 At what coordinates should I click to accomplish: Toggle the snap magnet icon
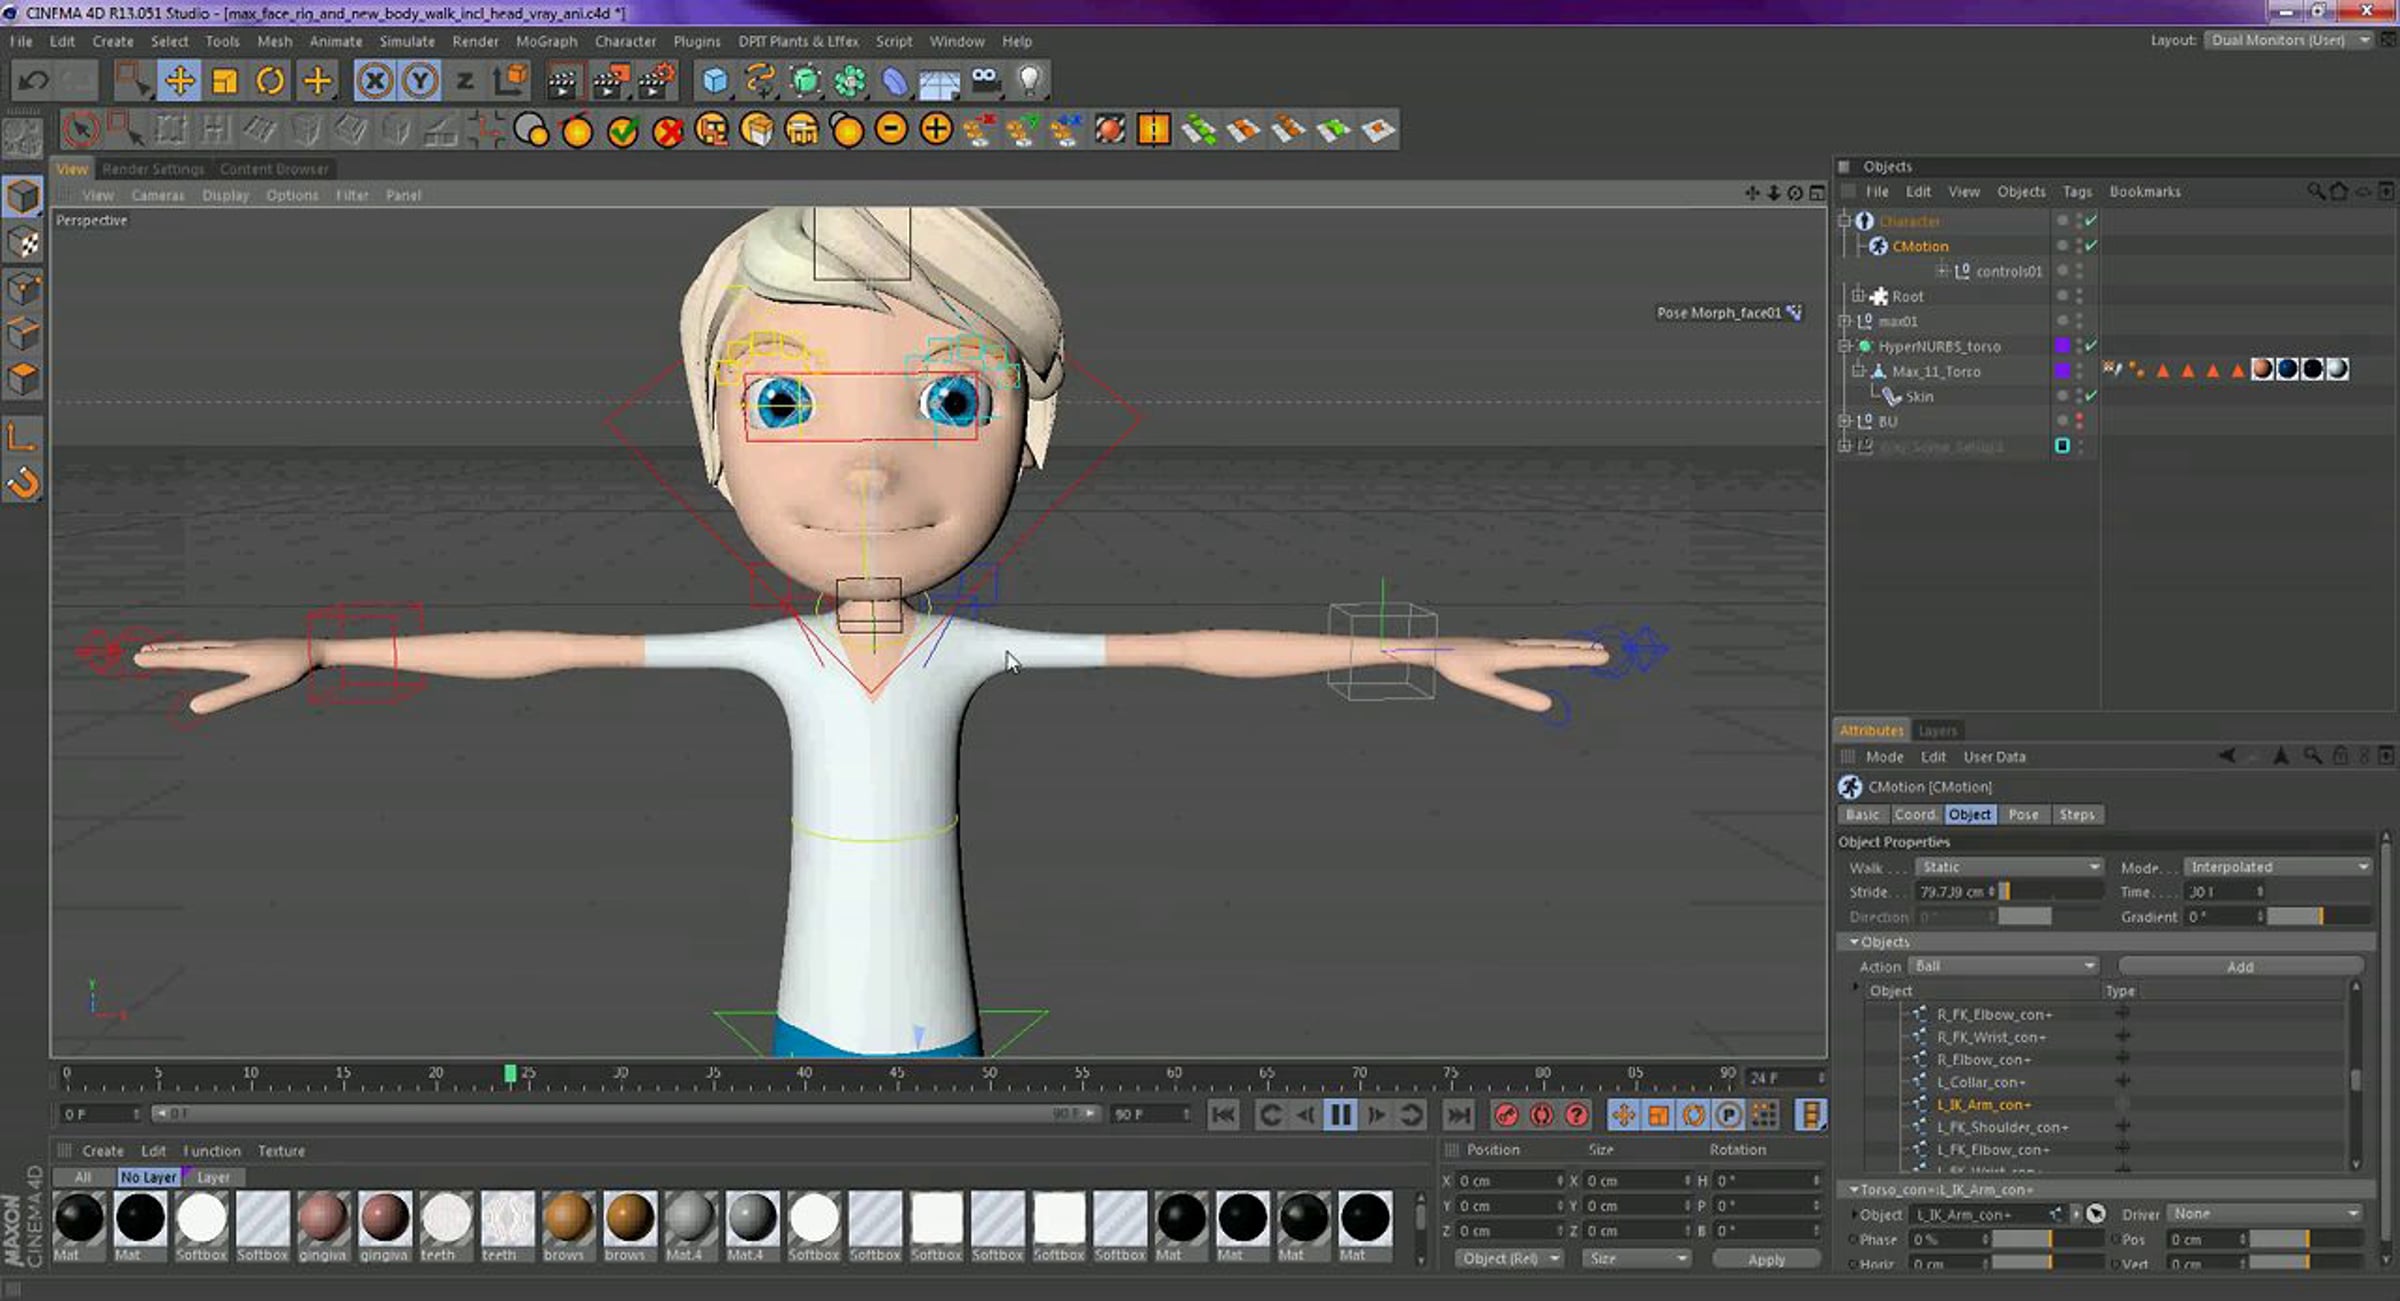coord(24,484)
